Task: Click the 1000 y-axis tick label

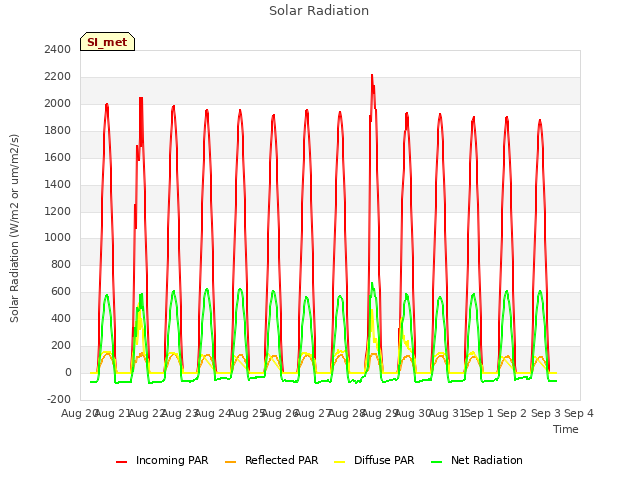Action: [x=58, y=238]
